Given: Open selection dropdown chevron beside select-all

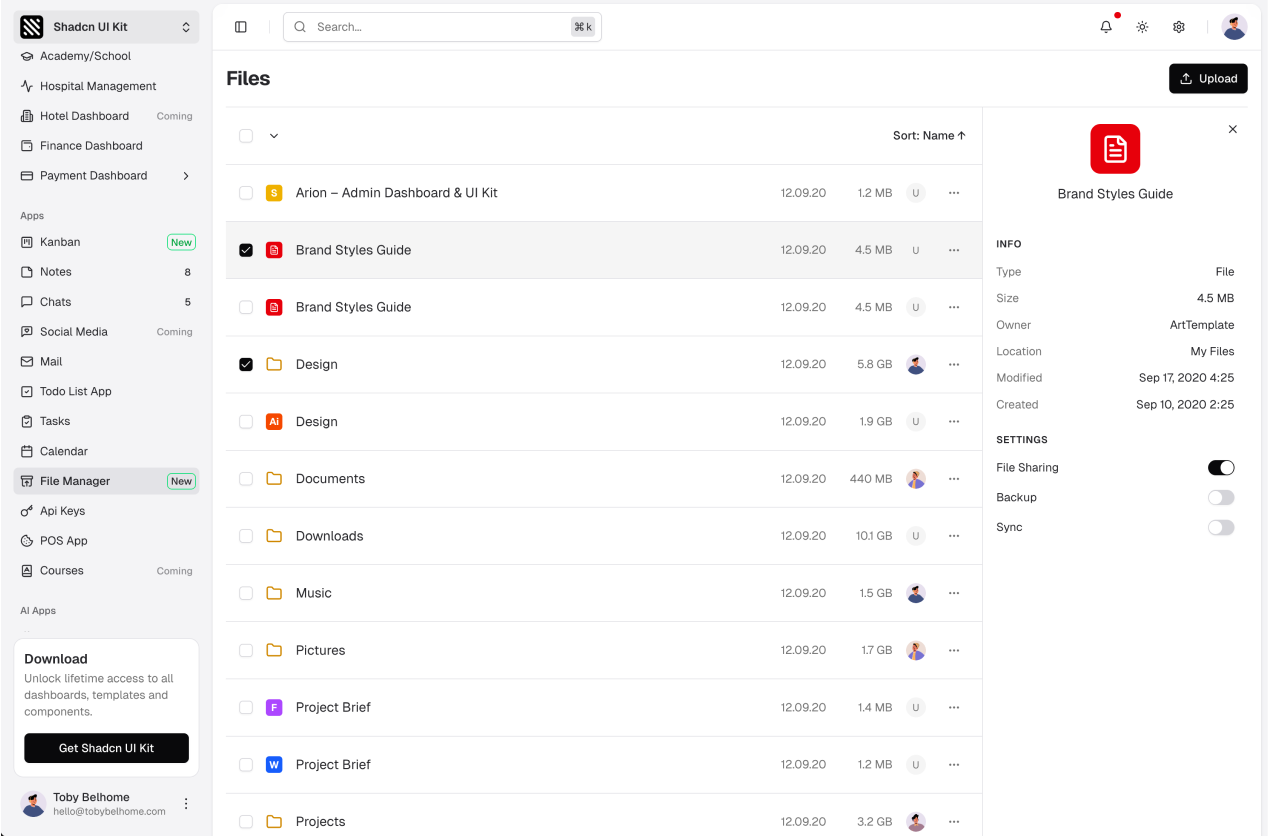Looking at the screenshot, I should click(274, 136).
